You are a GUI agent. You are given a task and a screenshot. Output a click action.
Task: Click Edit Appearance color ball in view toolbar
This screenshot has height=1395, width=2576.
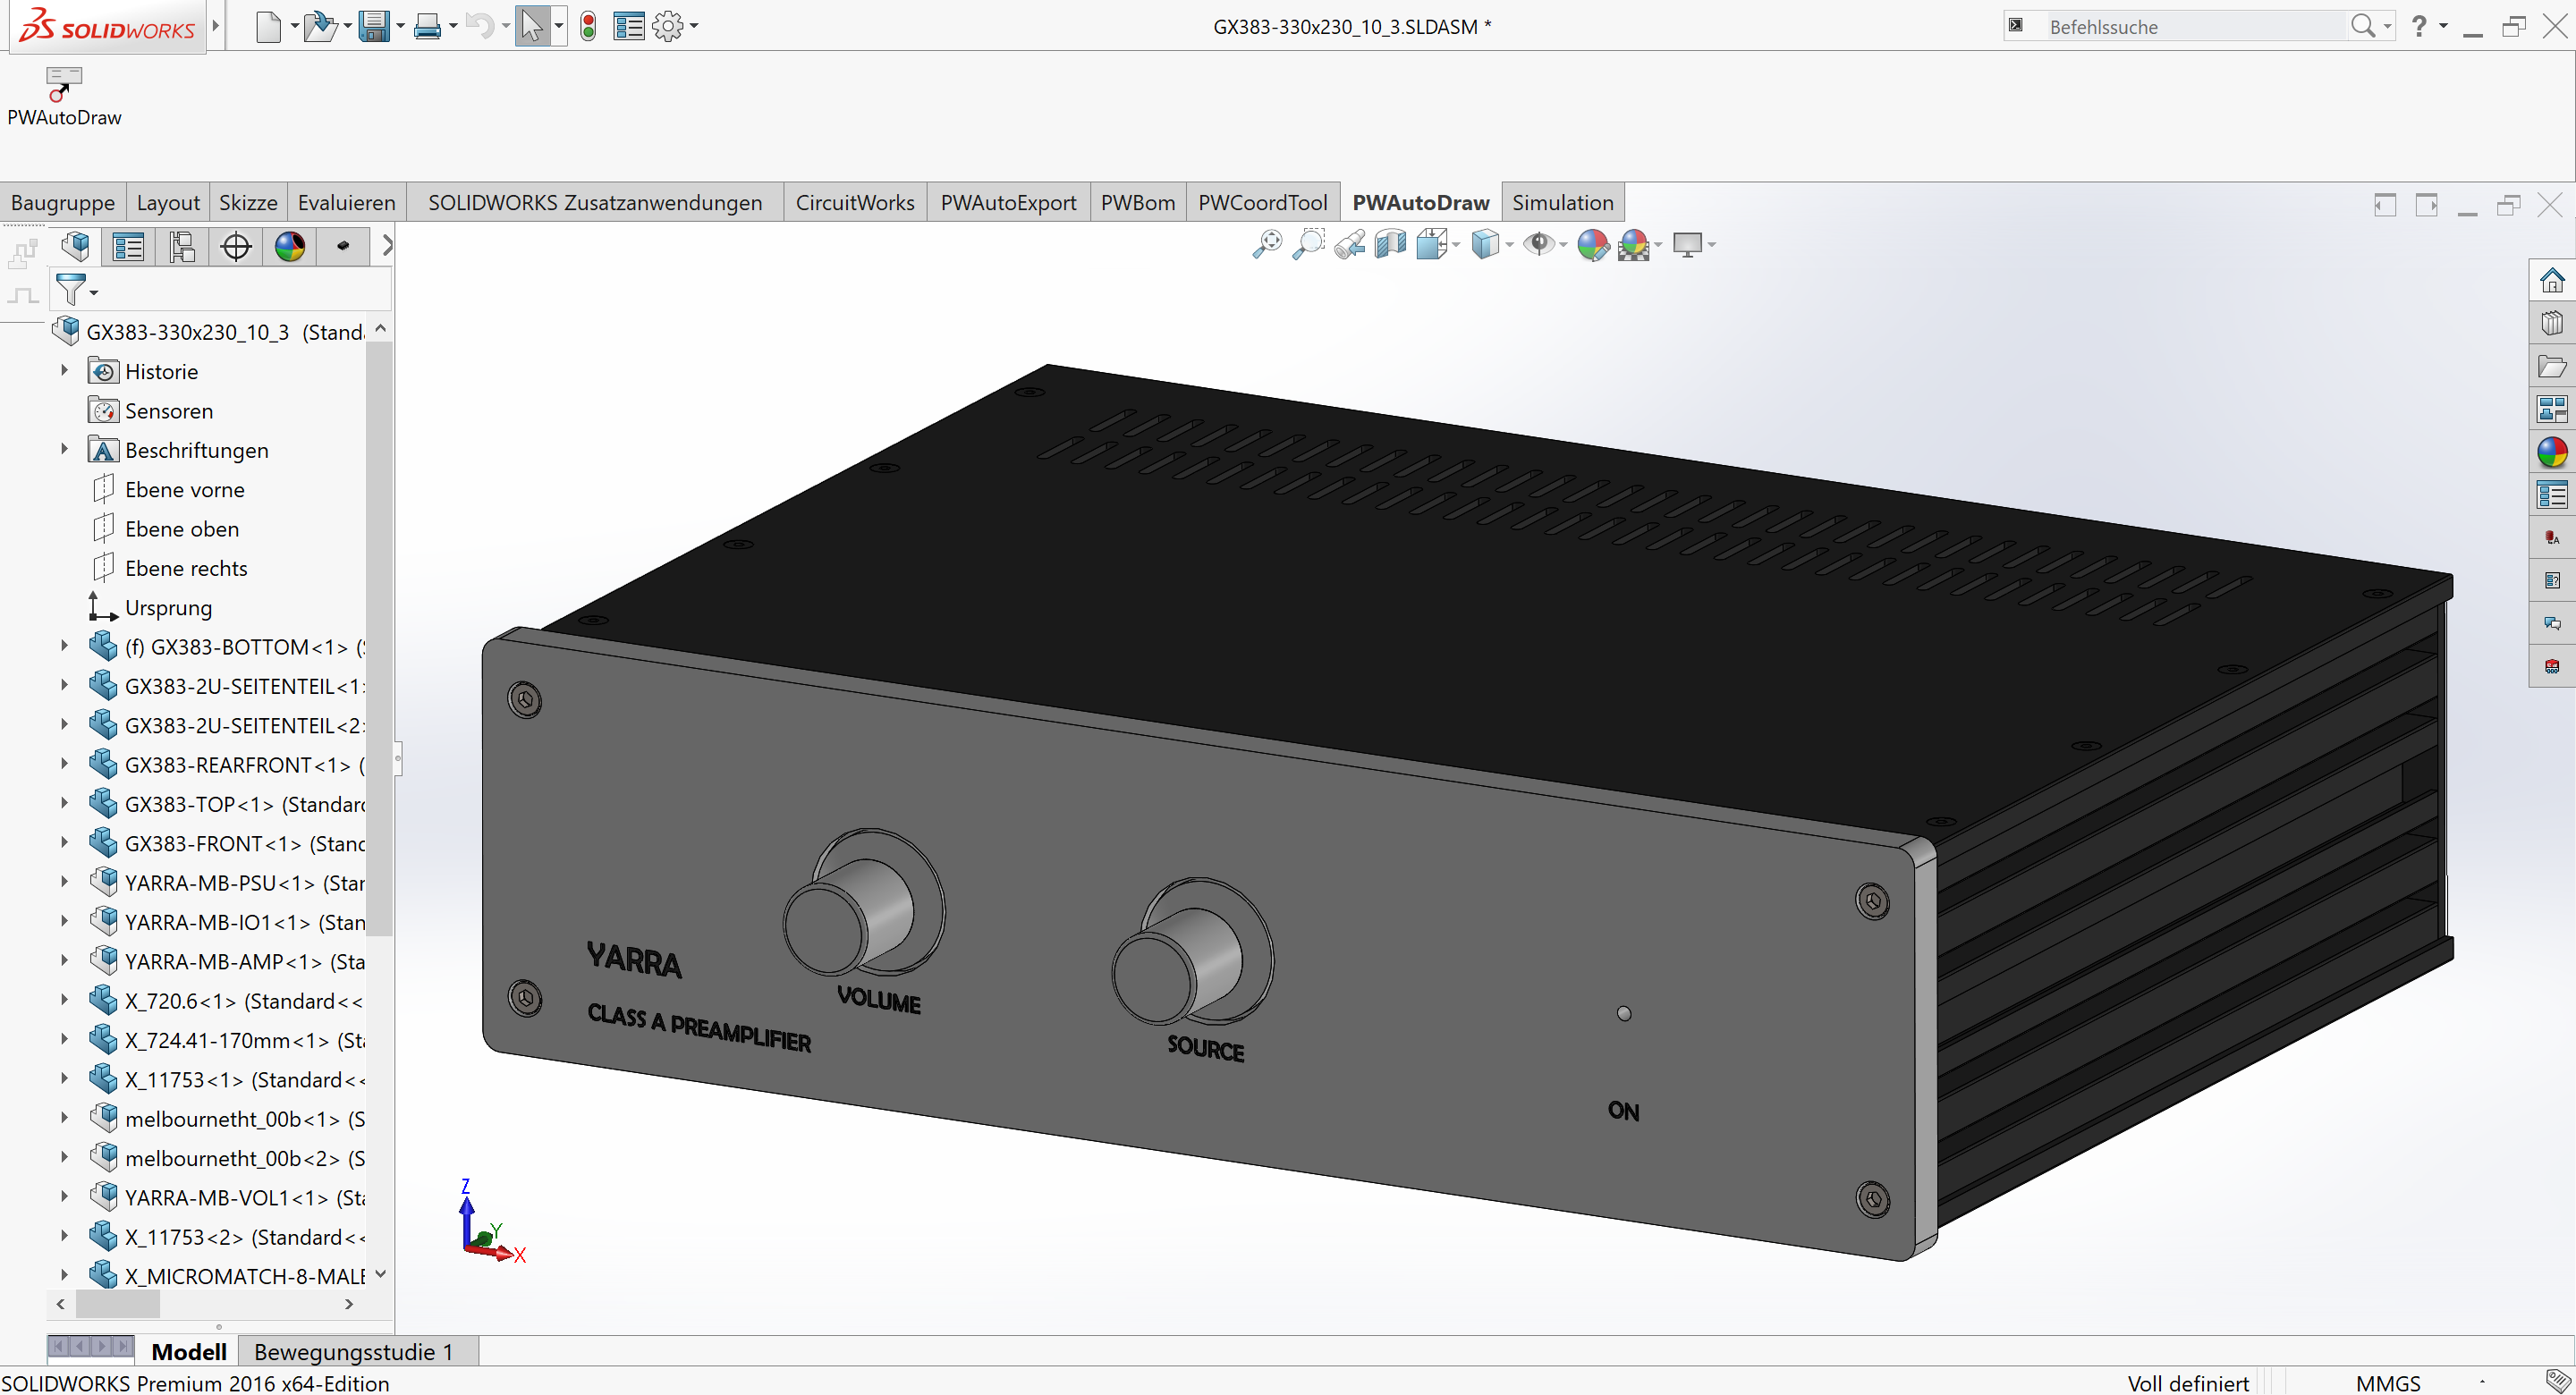tap(1592, 244)
